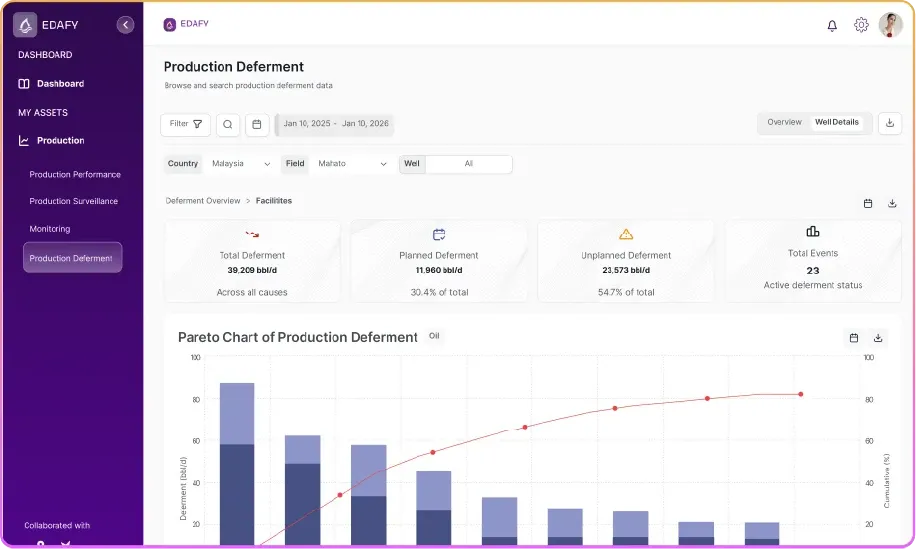Open the user profile avatar

click(x=890, y=25)
